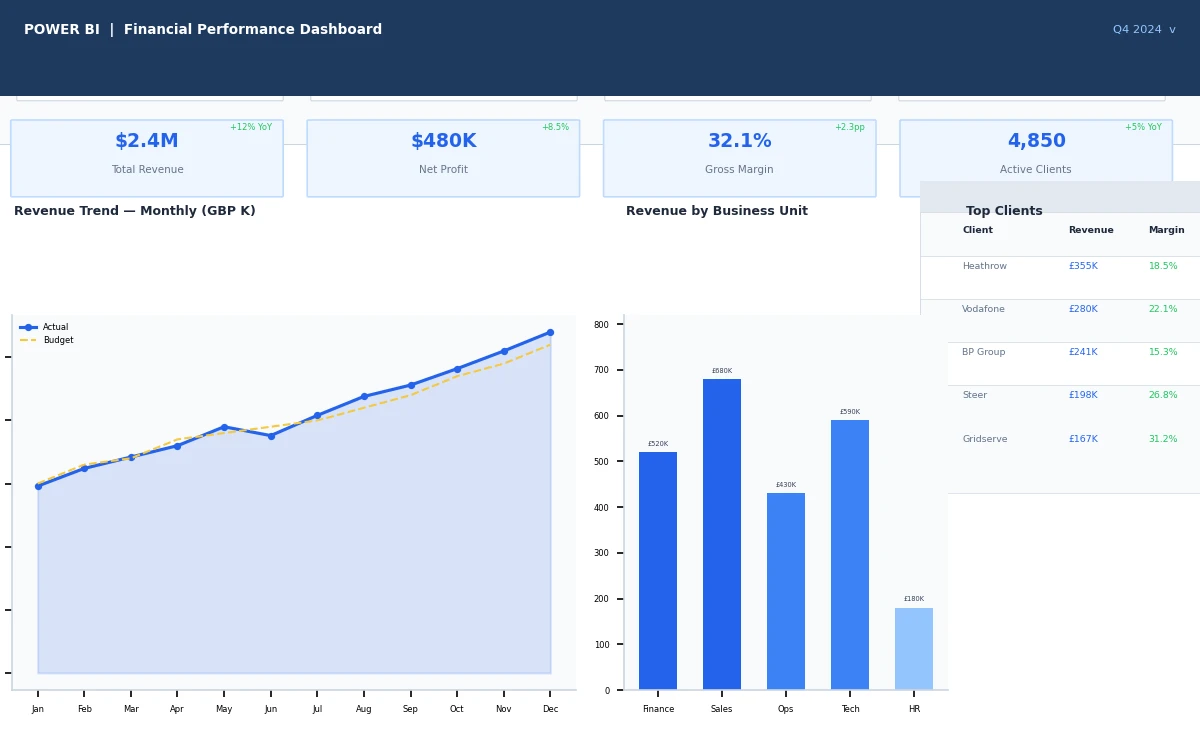Click the £241K revenue value
This screenshot has width=1200, height=750.
[x=1083, y=353]
